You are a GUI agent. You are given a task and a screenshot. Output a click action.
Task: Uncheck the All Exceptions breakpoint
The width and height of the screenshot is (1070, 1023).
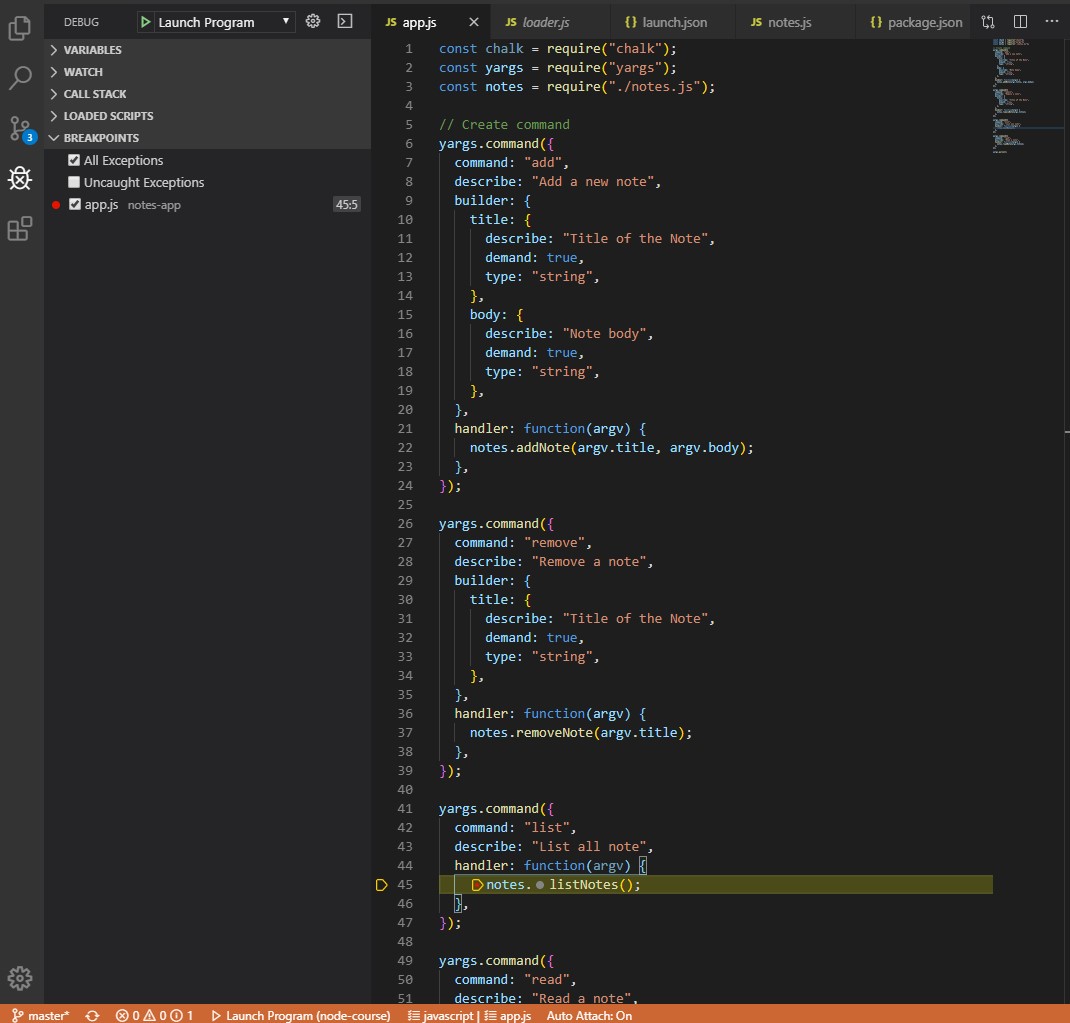click(74, 160)
